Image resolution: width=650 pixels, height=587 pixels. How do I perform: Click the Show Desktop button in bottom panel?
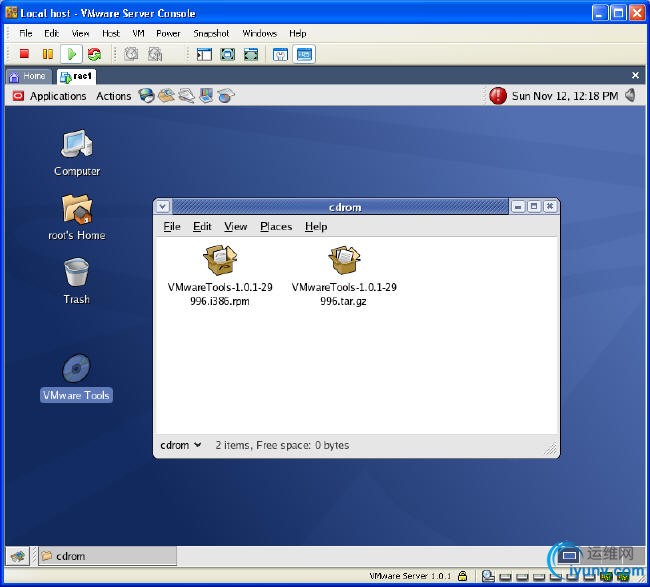tap(18, 556)
